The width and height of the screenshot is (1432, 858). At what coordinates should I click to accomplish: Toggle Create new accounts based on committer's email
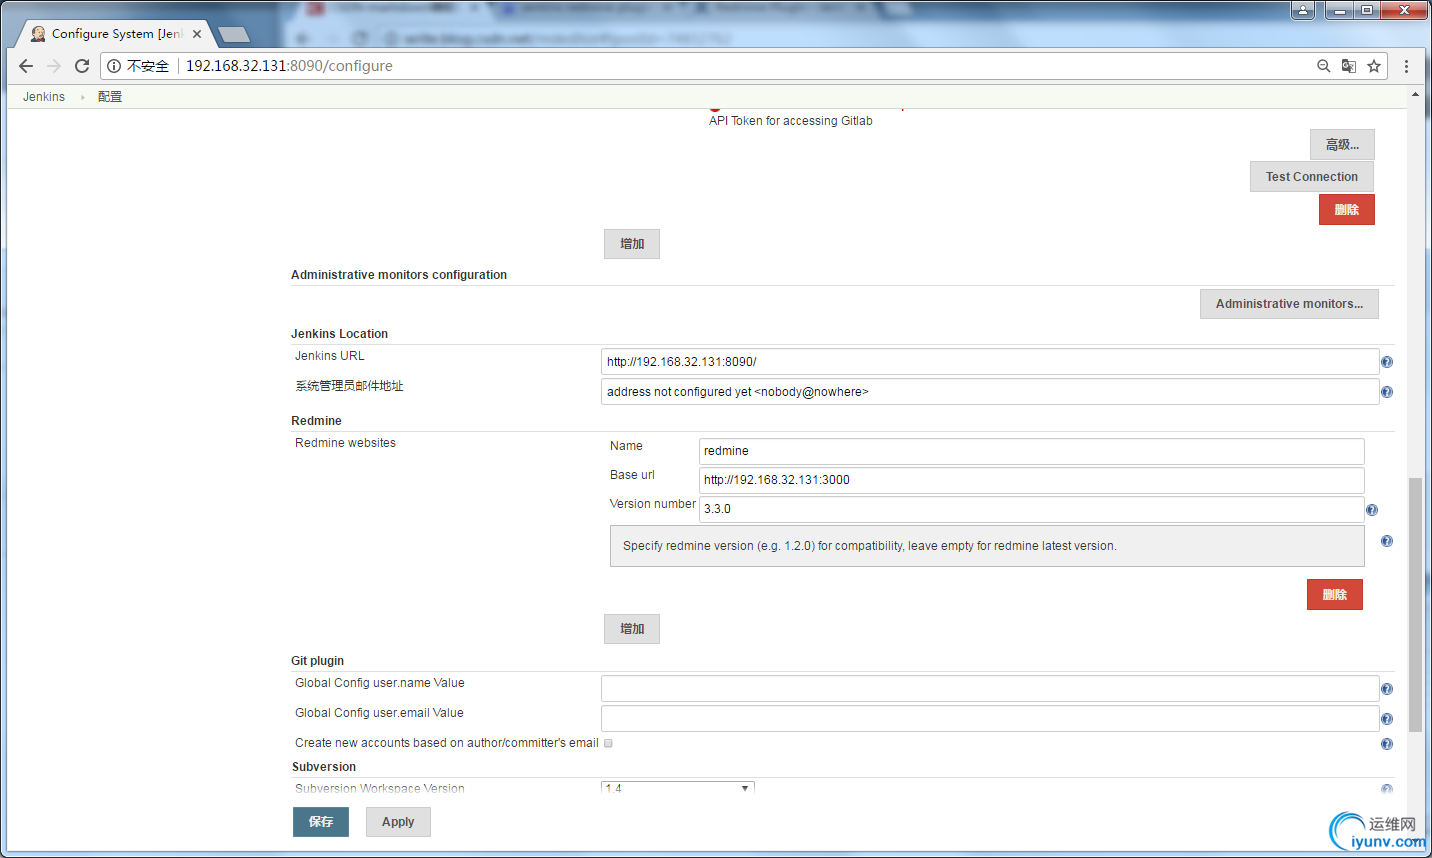click(x=608, y=743)
